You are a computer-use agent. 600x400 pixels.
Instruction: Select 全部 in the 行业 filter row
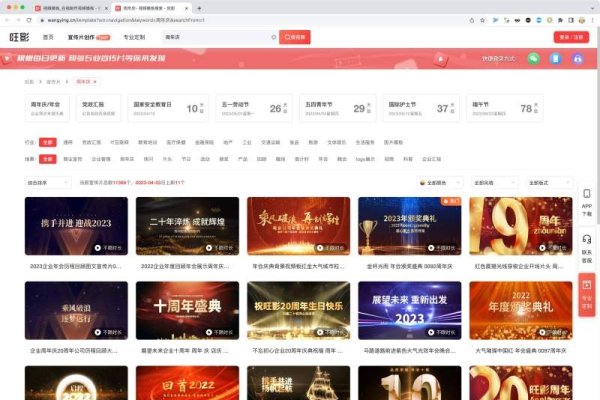[48, 142]
